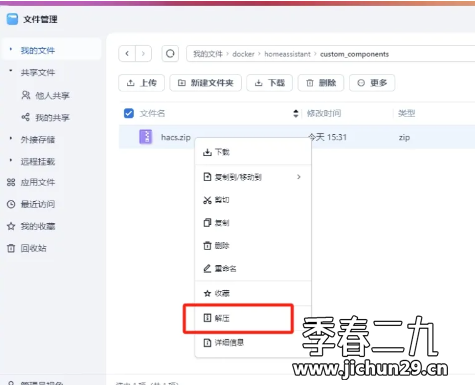Choose 详细信息 in the context menu
The width and height of the screenshot is (475, 385).
coord(253,342)
